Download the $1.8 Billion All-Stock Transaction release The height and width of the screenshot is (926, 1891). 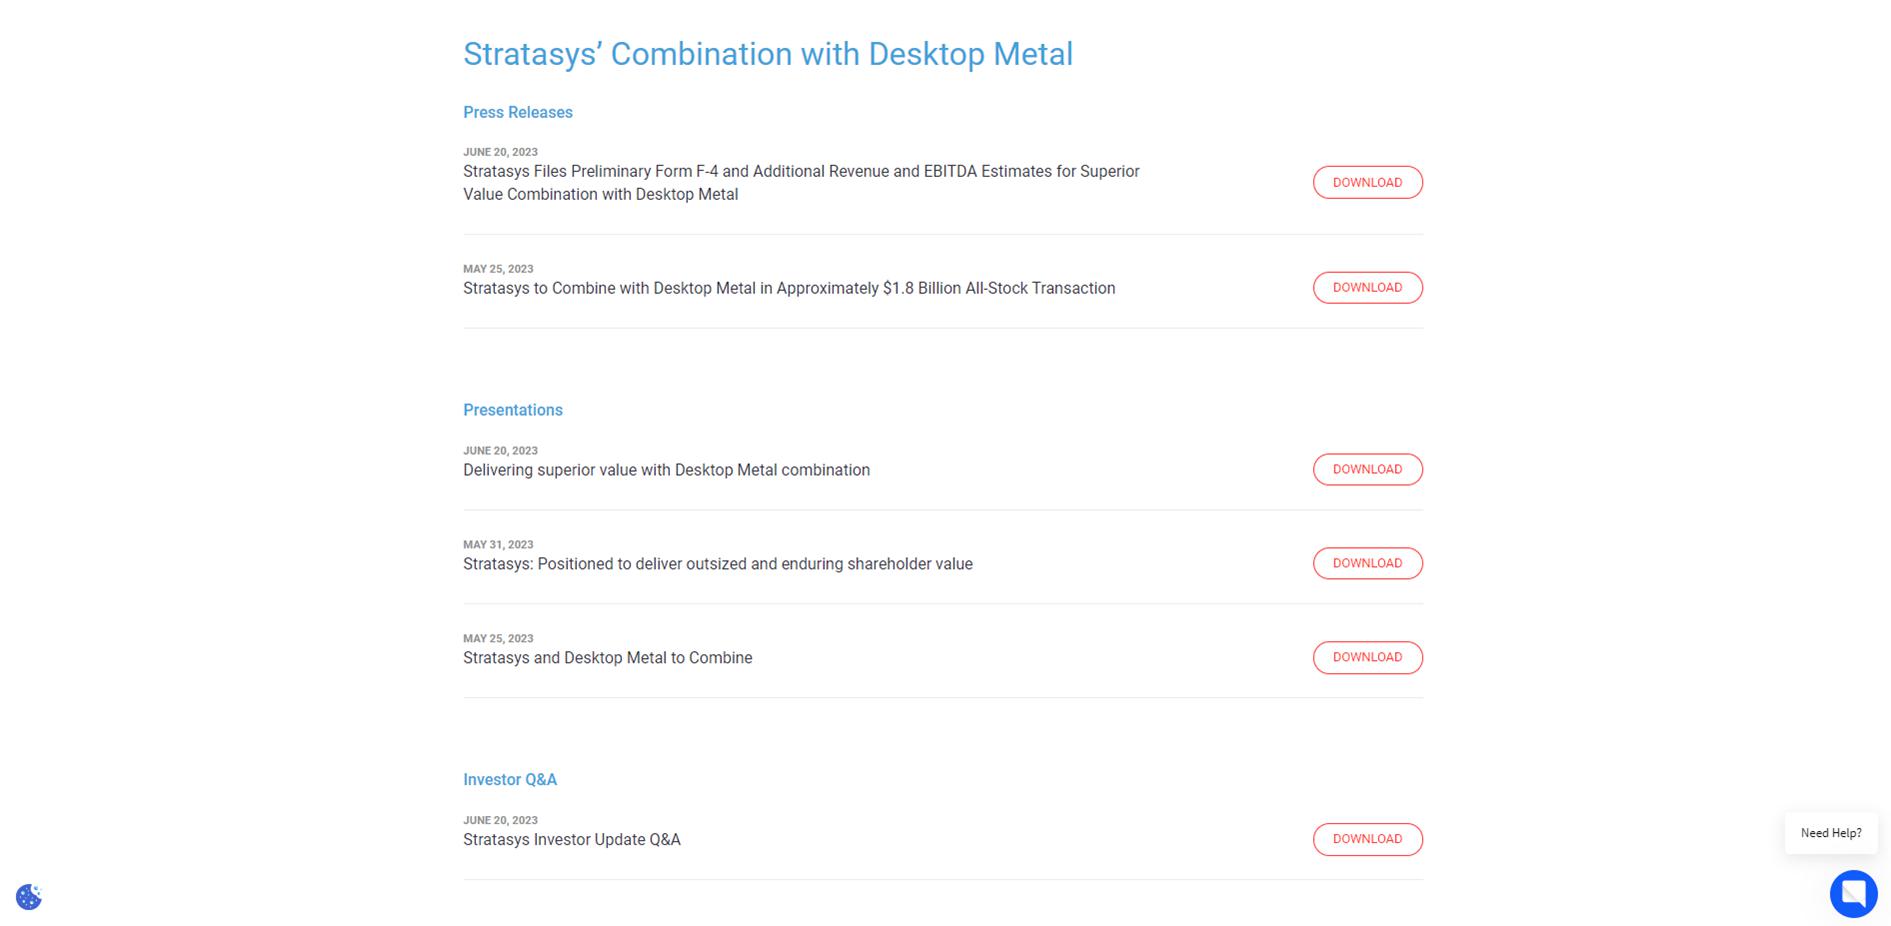pyautogui.click(x=1367, y=288)
